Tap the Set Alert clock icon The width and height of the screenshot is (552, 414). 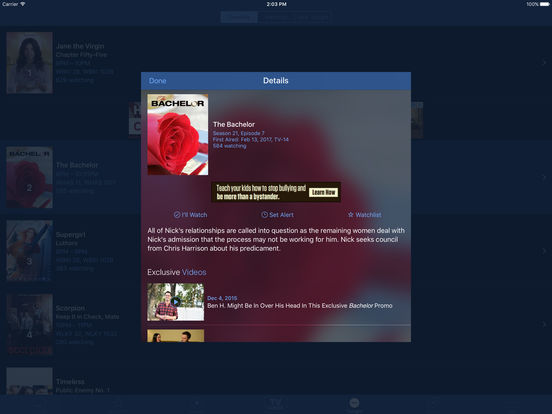[264, 215]
